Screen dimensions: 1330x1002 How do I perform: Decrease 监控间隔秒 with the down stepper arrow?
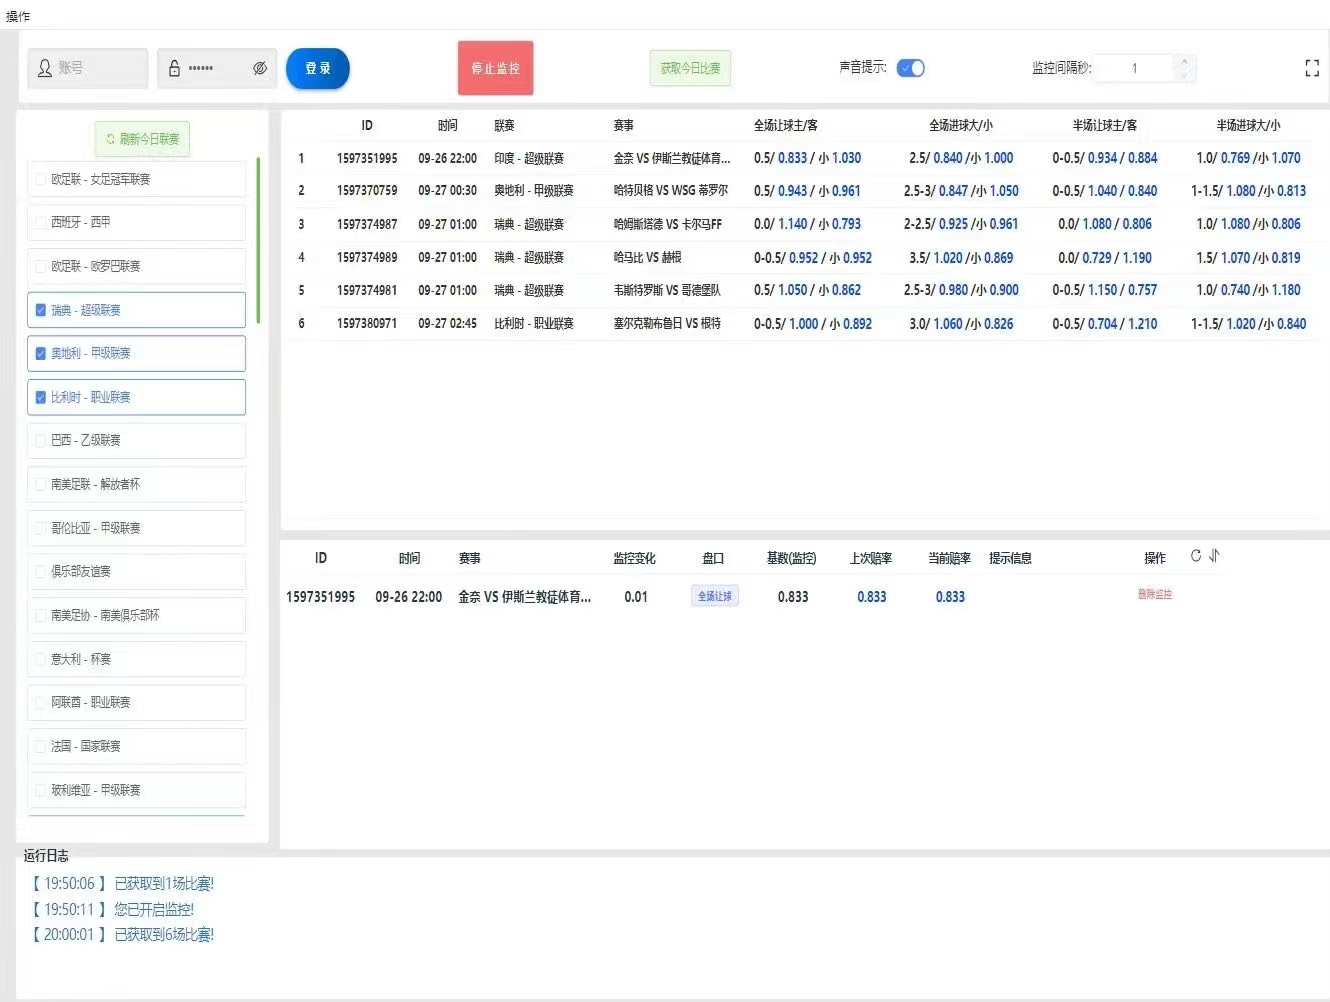coord(1184,76)
